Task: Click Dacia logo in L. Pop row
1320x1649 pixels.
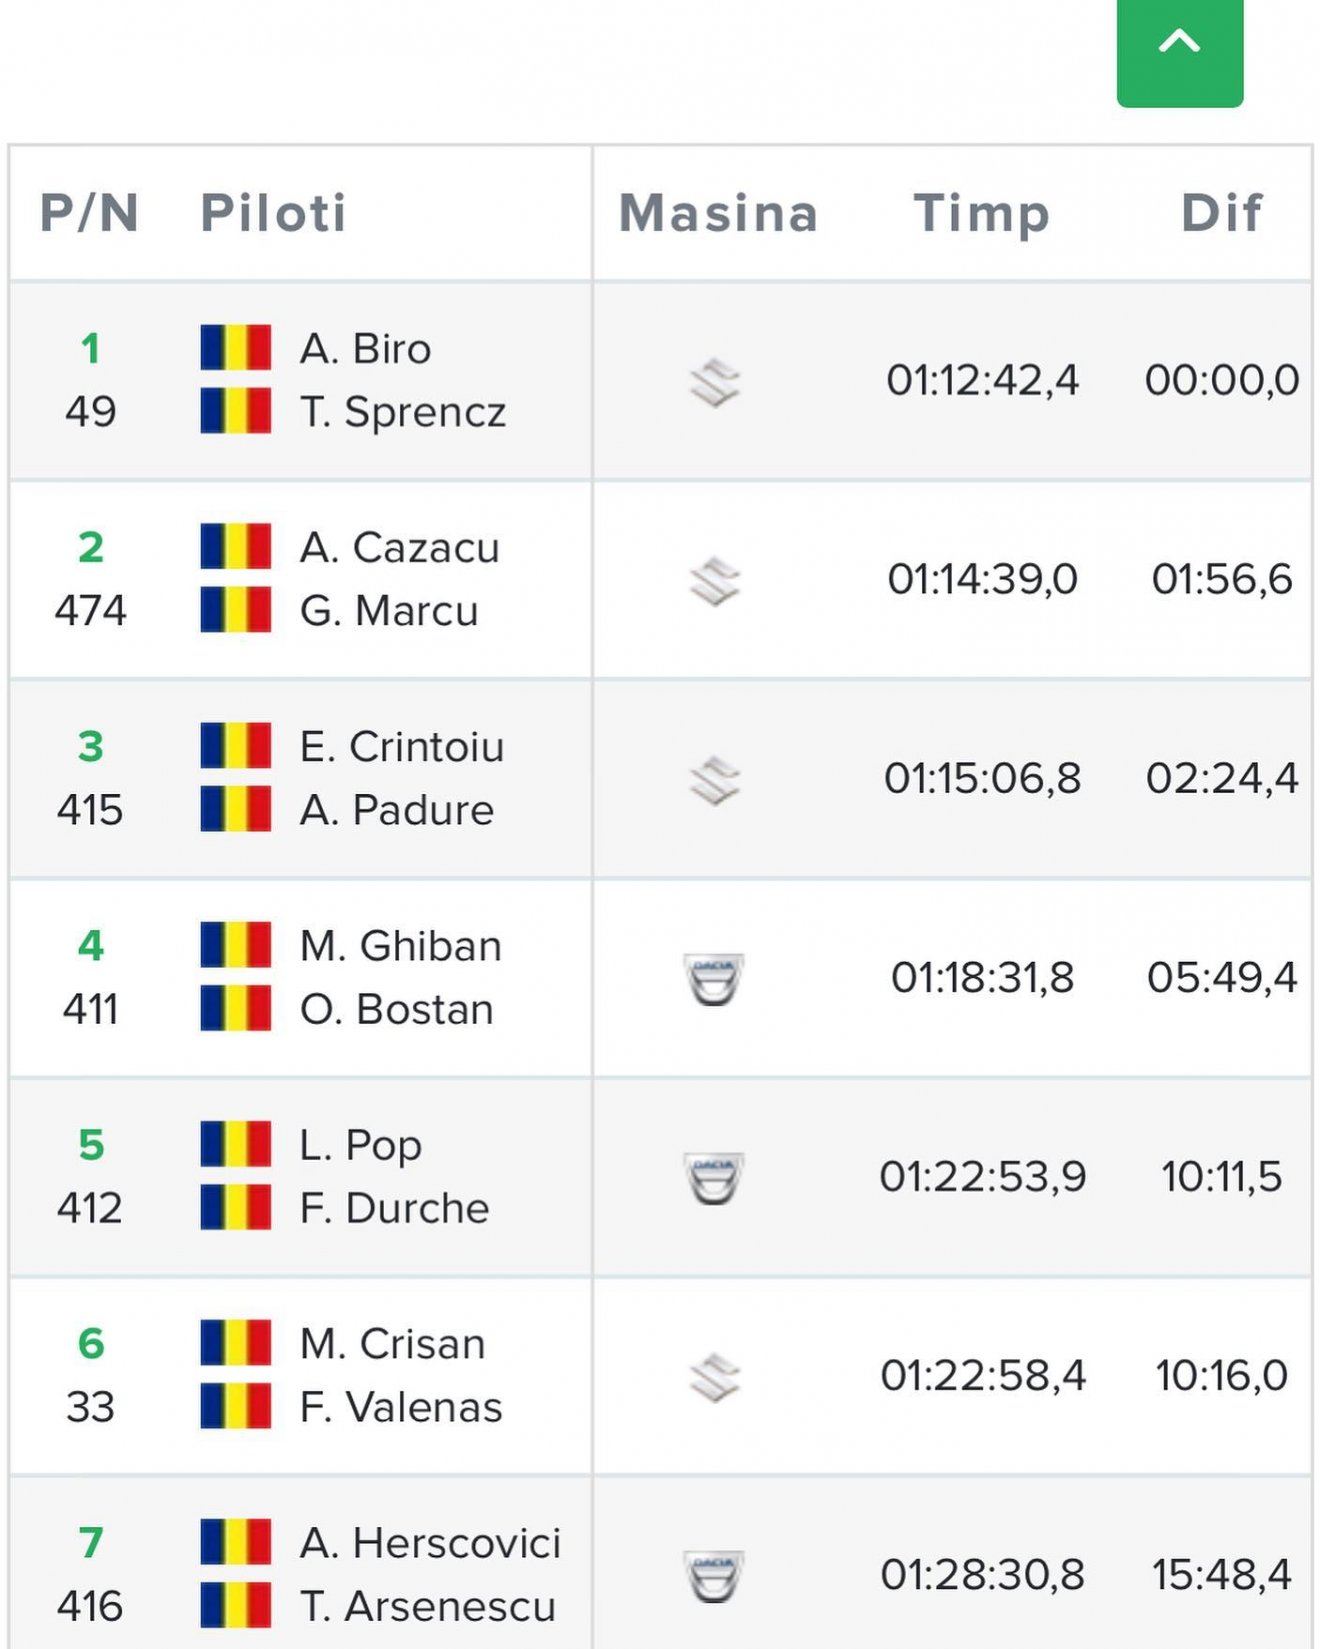Action: tap(713, 1178)
